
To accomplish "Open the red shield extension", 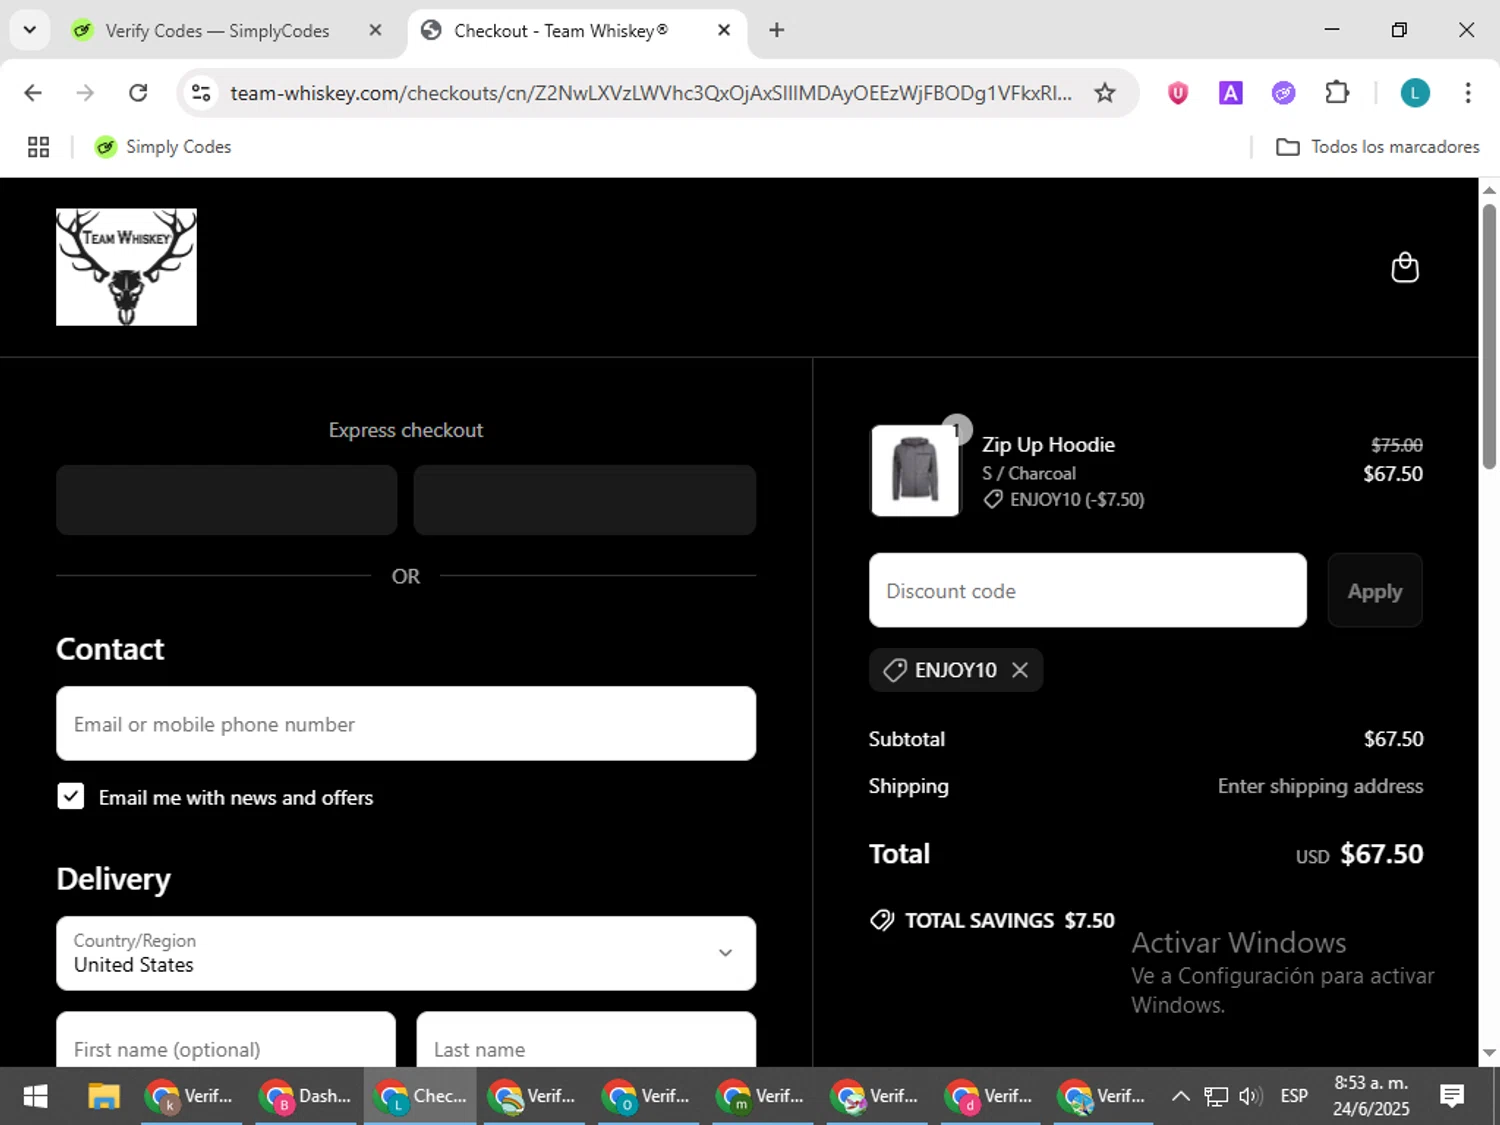I will (x=1178, y=93).
